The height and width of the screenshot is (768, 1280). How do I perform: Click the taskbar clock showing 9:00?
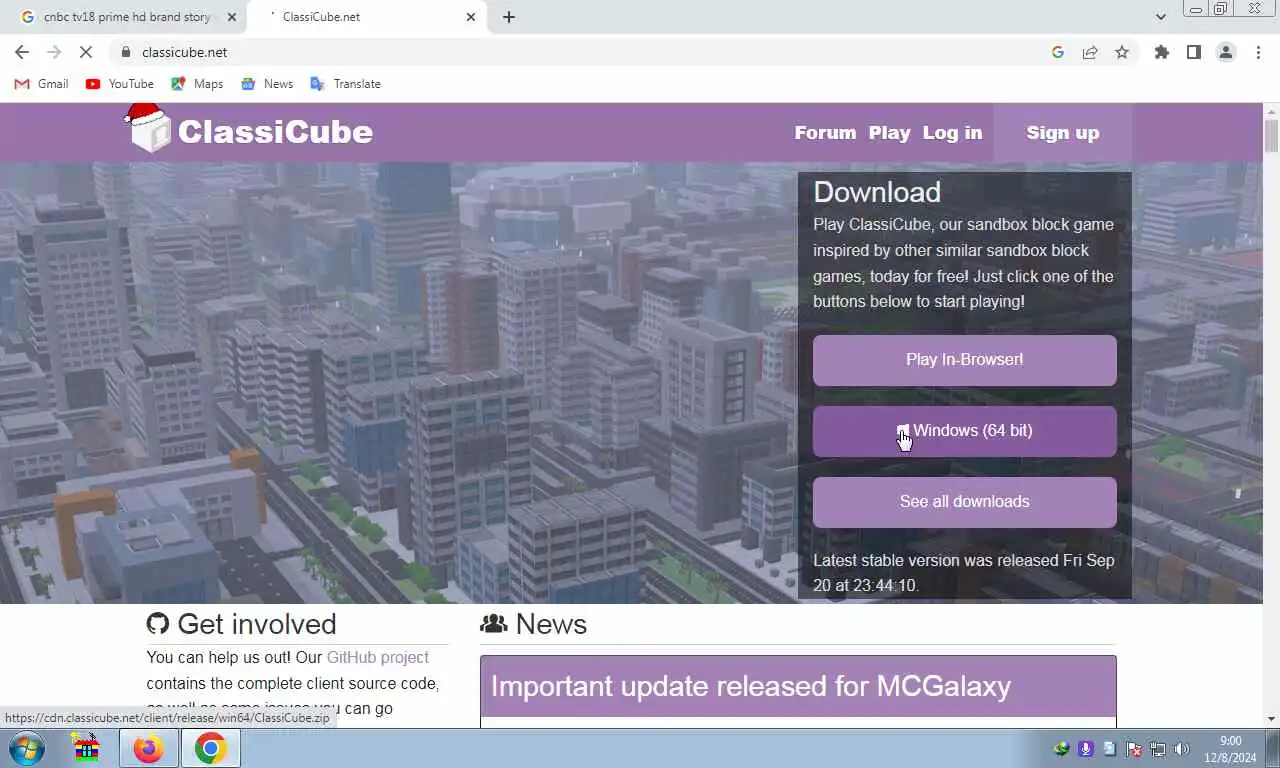click(x=1230, y=749)
